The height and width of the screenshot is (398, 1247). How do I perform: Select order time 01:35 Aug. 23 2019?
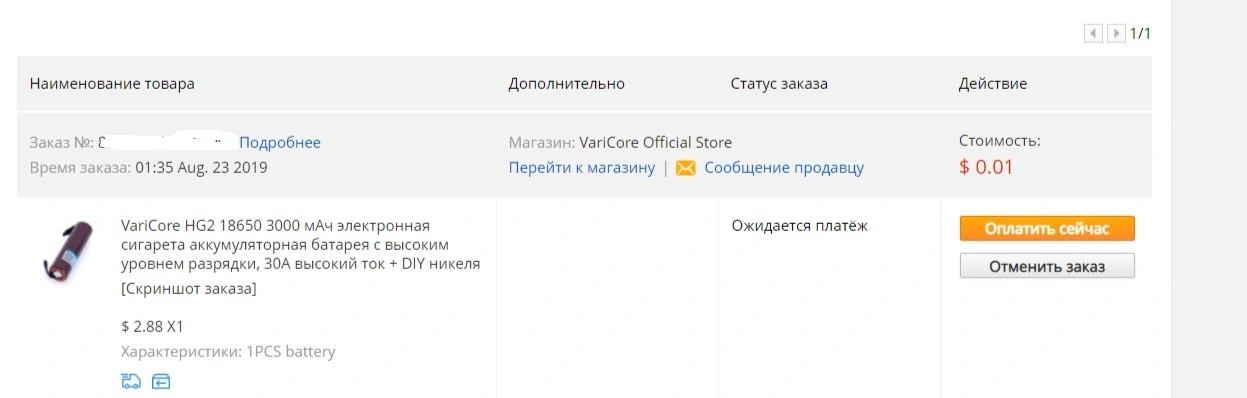click(x=201, y=168)
